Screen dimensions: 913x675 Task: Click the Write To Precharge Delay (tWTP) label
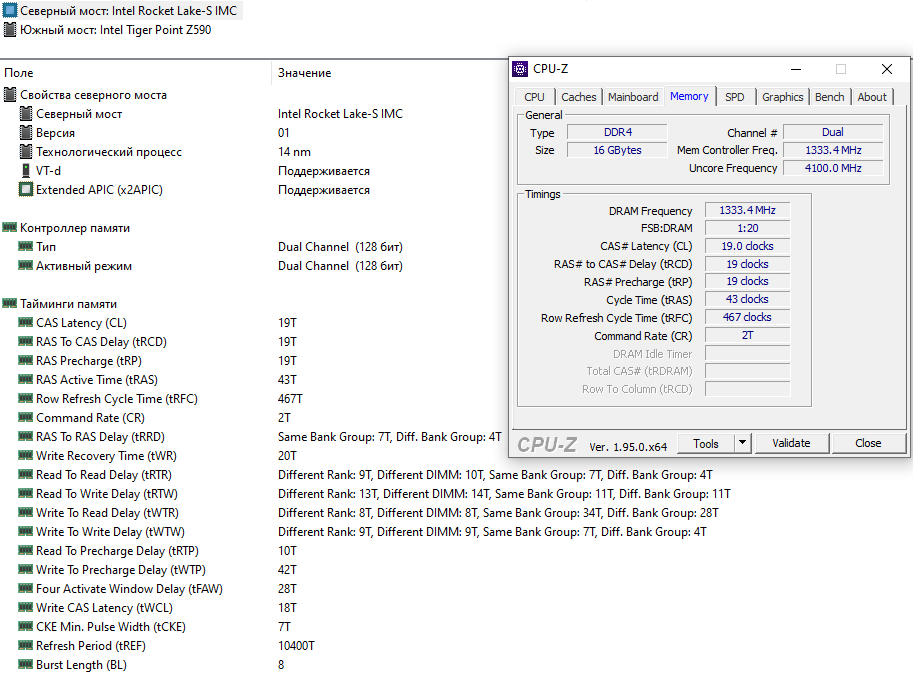tap(121, 570)
